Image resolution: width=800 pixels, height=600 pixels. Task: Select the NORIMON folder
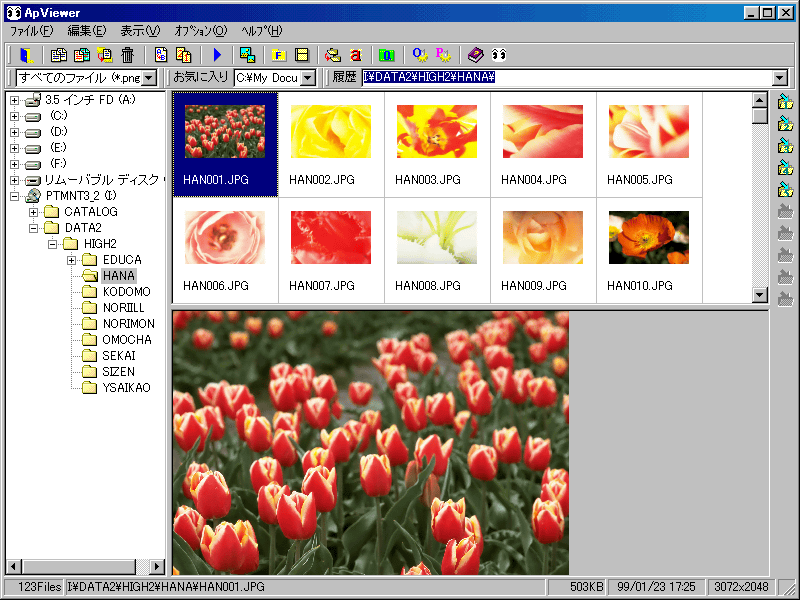tap(129, 323)
